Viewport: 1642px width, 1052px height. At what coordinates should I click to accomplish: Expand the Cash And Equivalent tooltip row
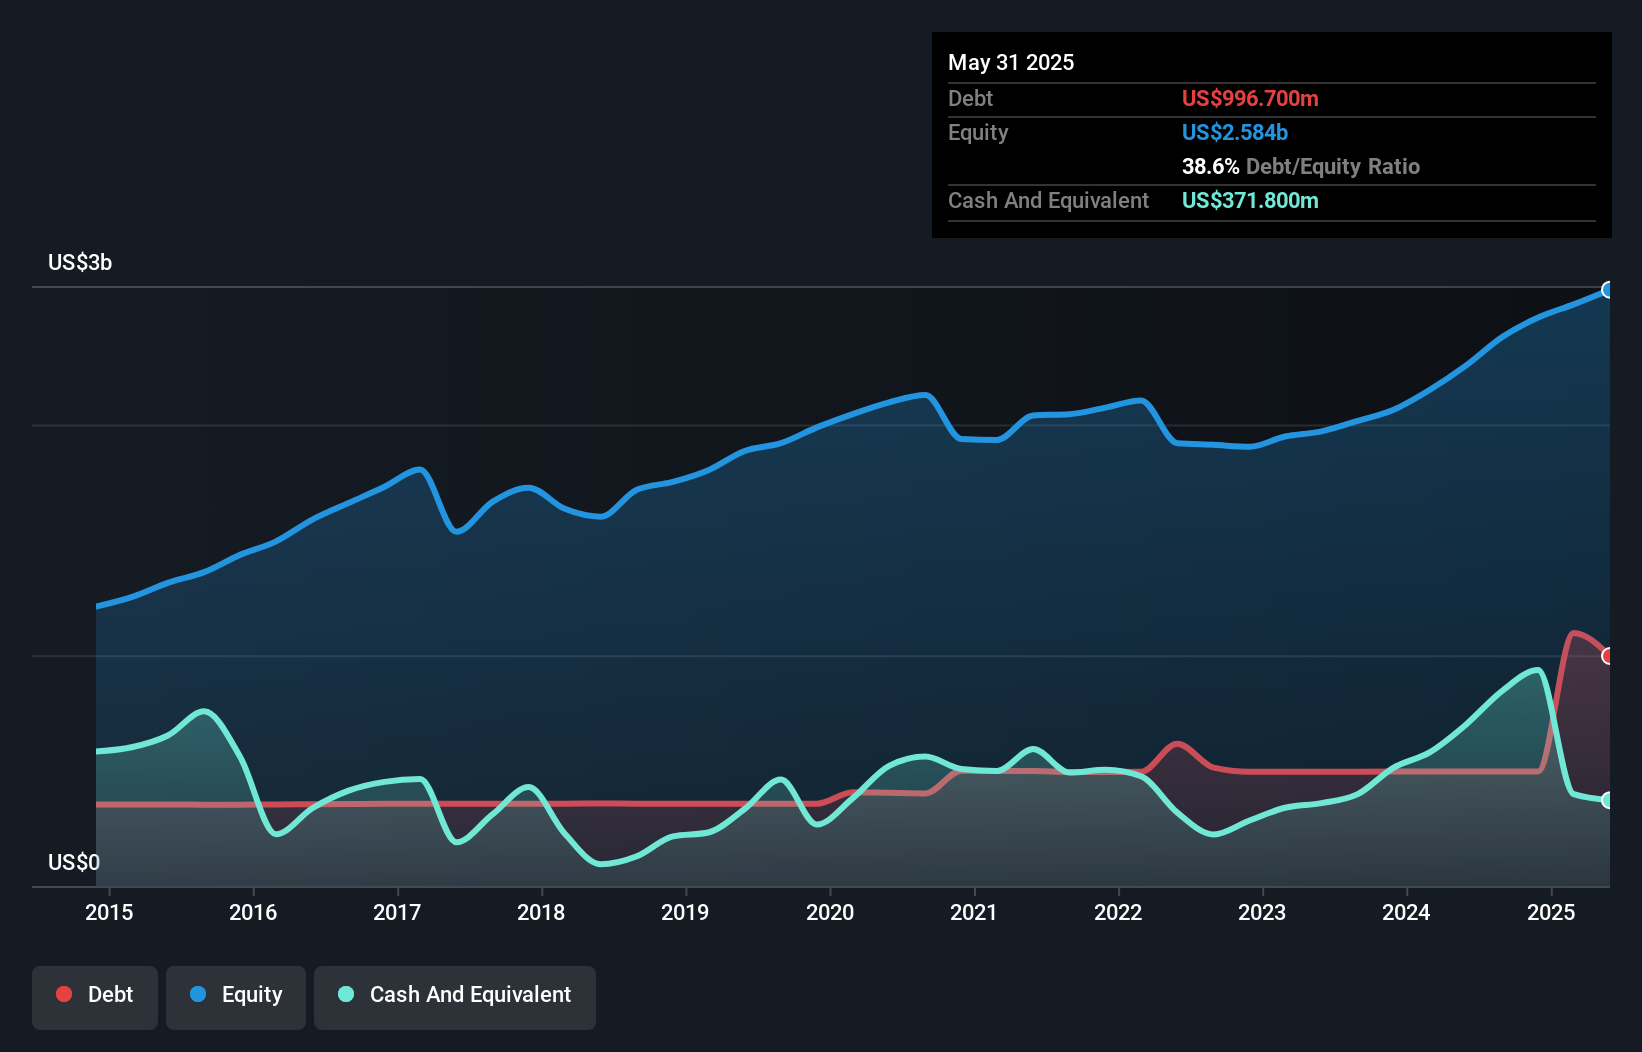1130,200
